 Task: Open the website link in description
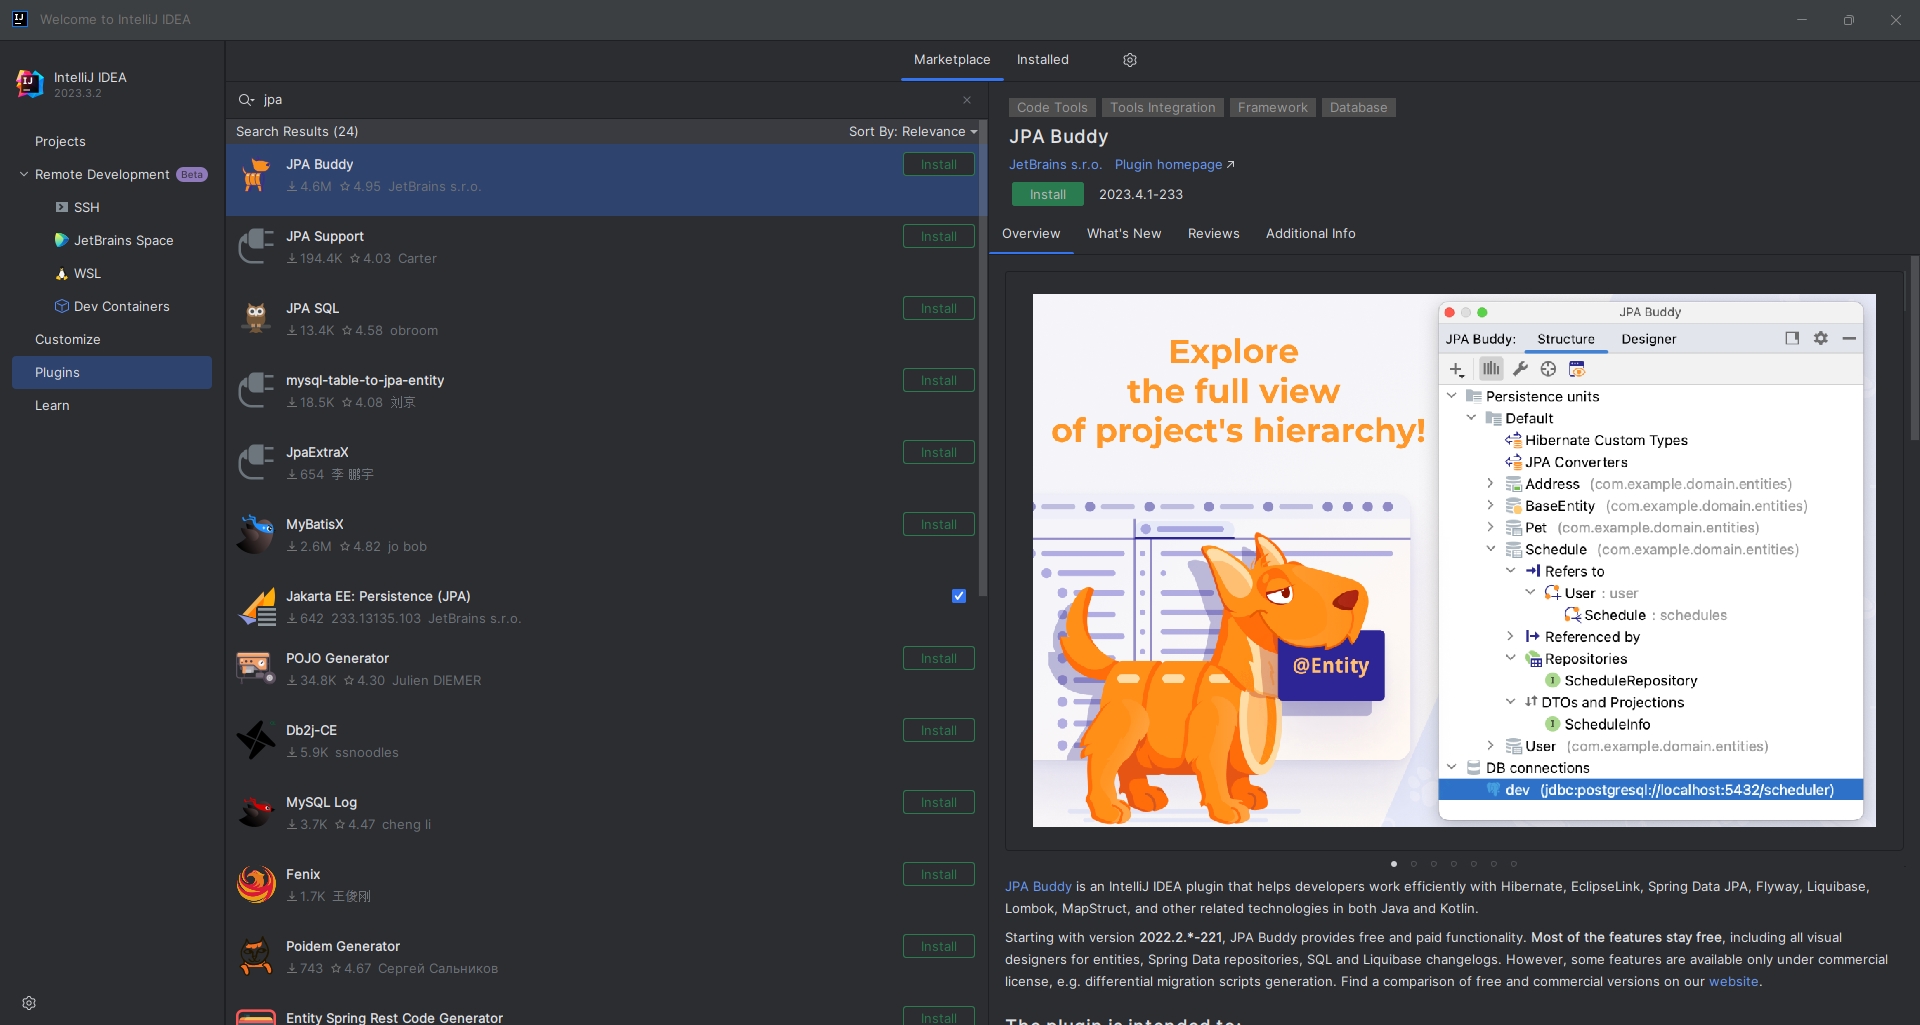tap(1733, 981)
